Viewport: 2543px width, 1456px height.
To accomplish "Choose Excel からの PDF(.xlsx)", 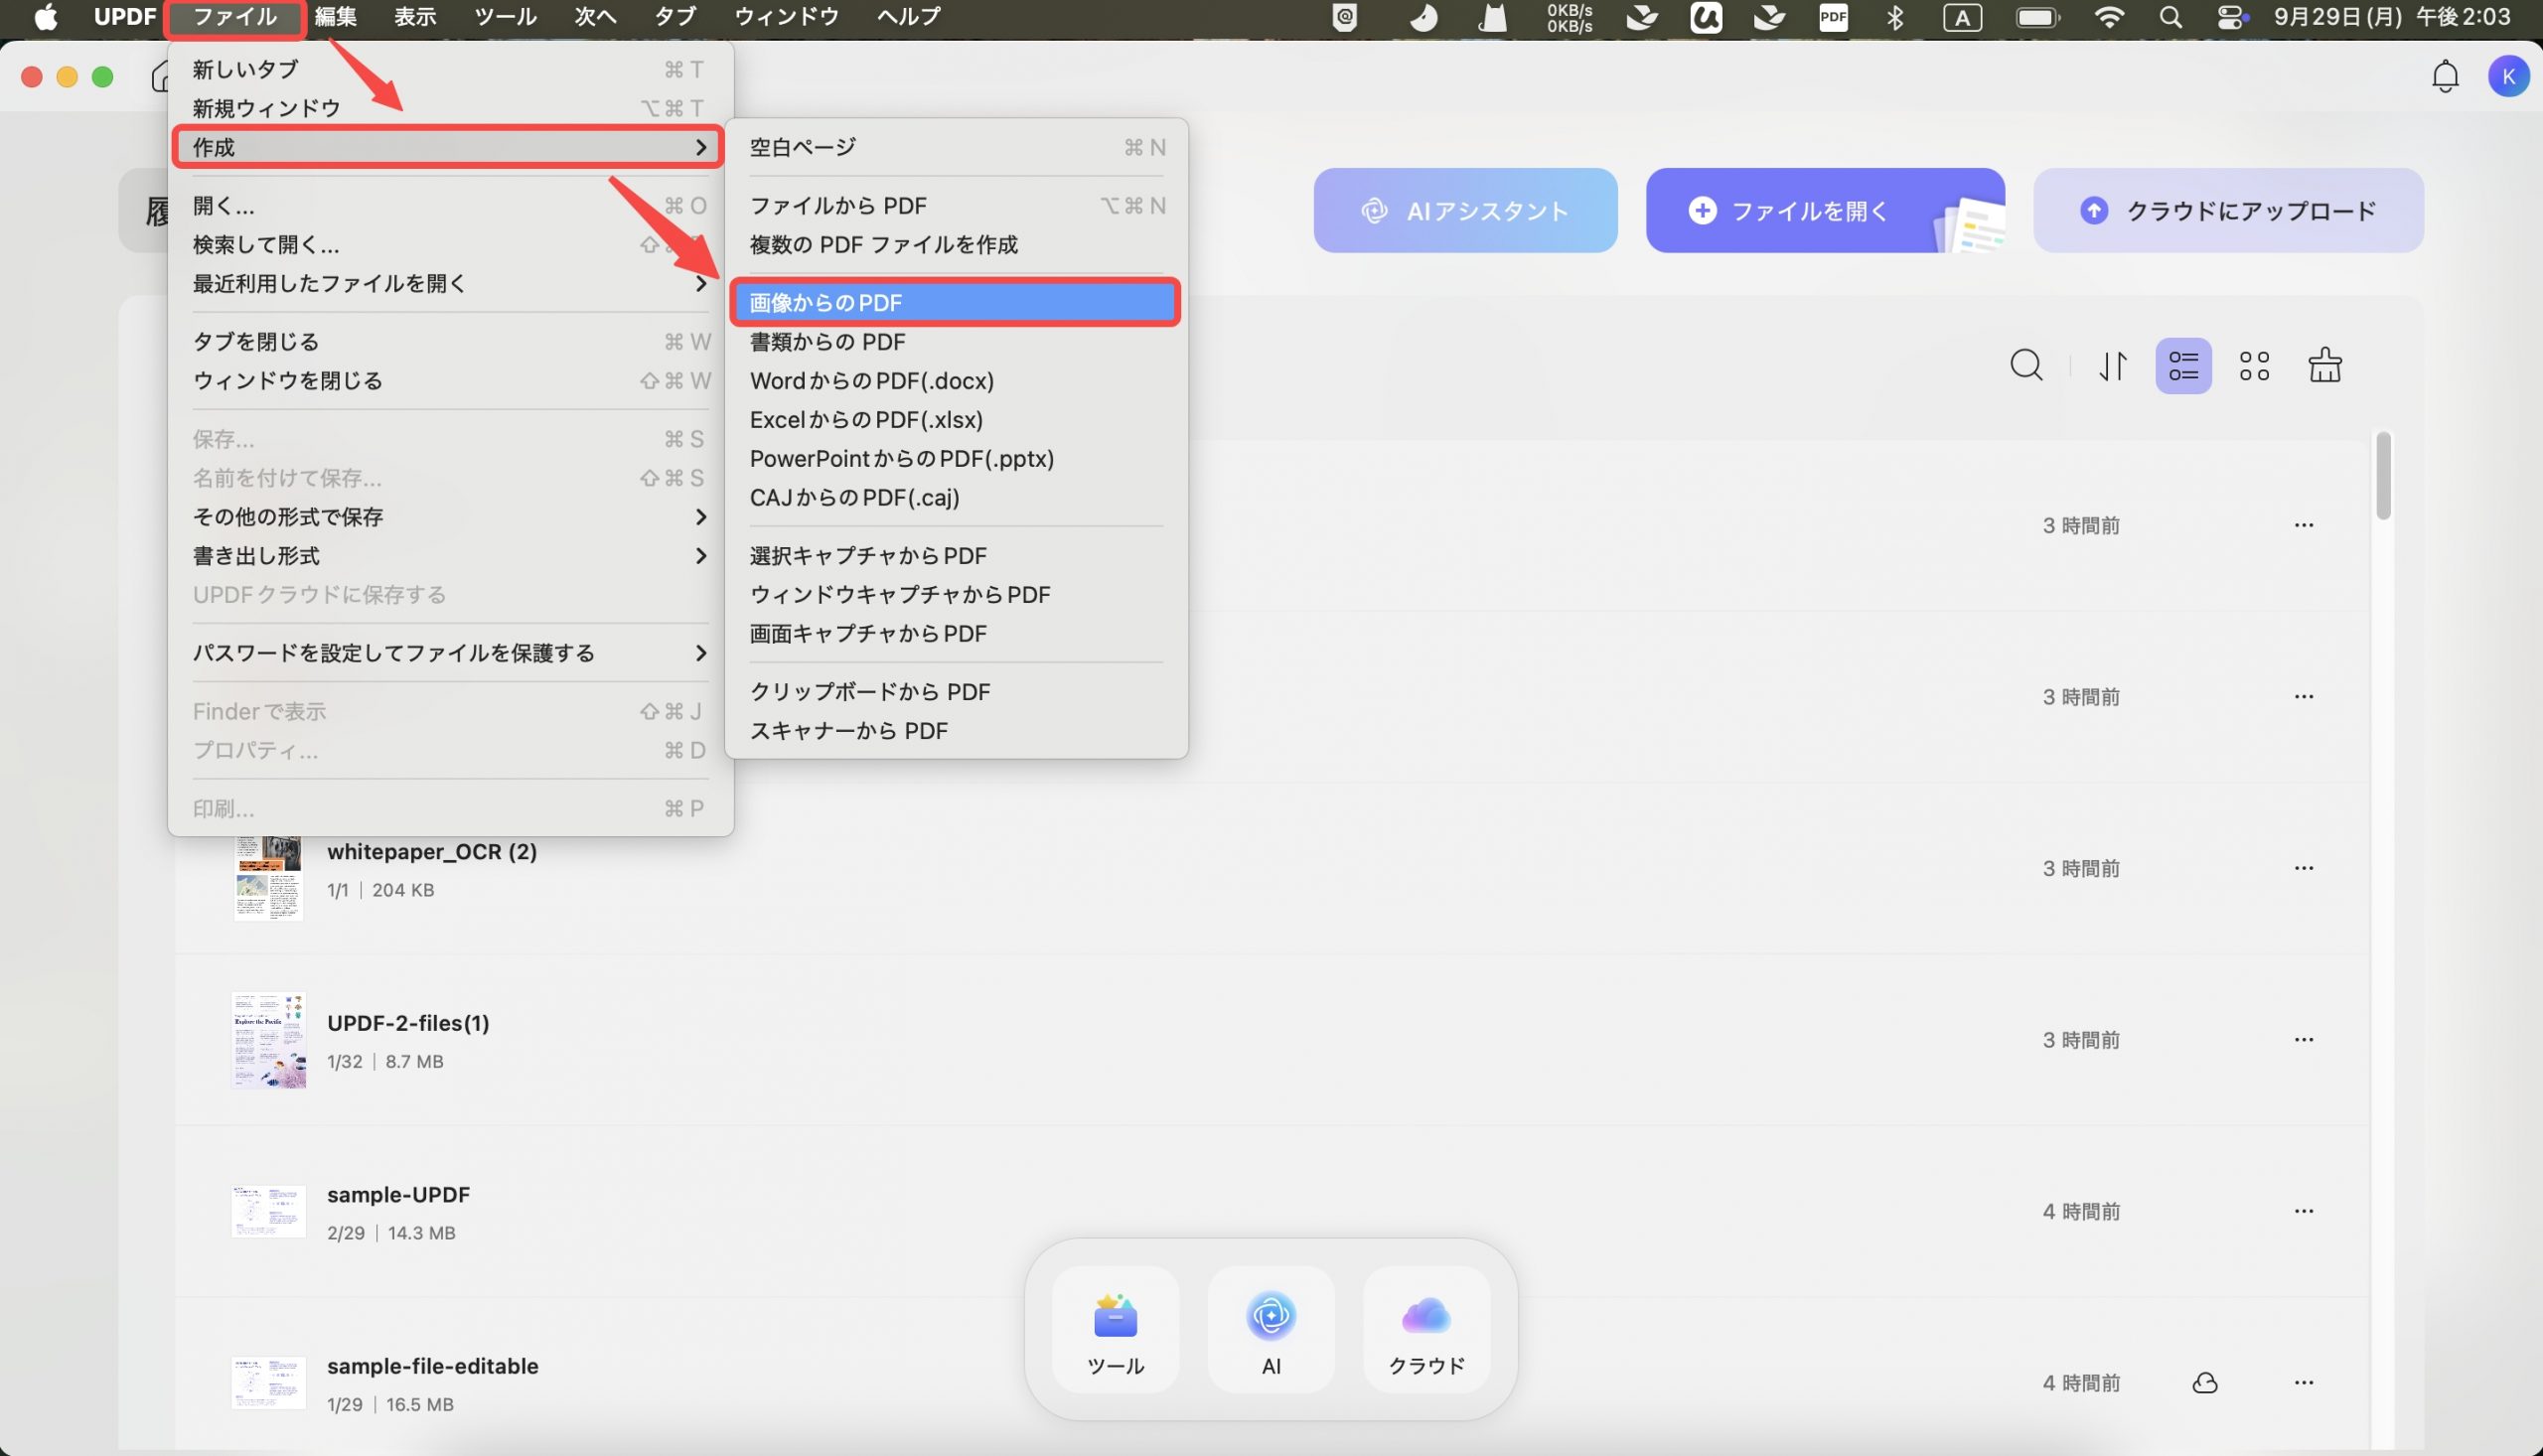I will pos(955,419).
